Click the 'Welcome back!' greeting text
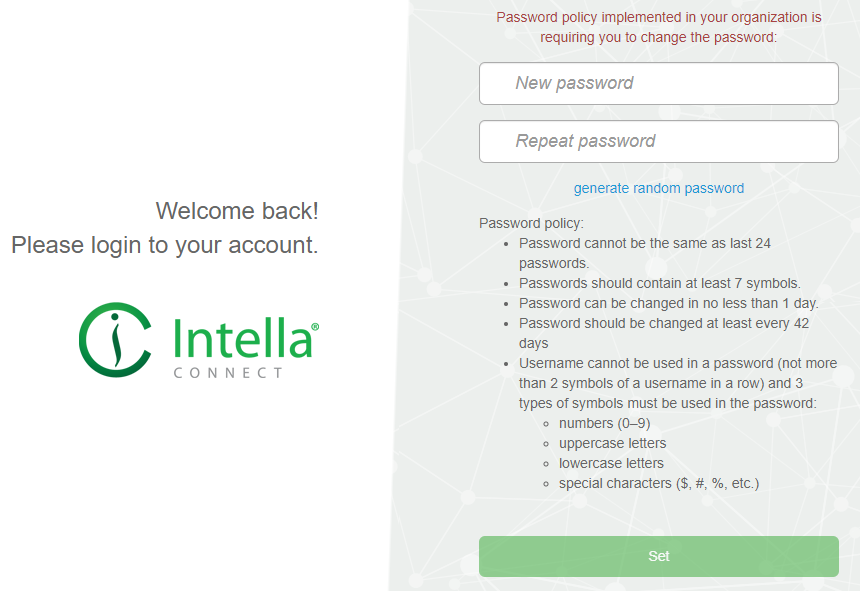Screen dimensions: 860x591 236,211
